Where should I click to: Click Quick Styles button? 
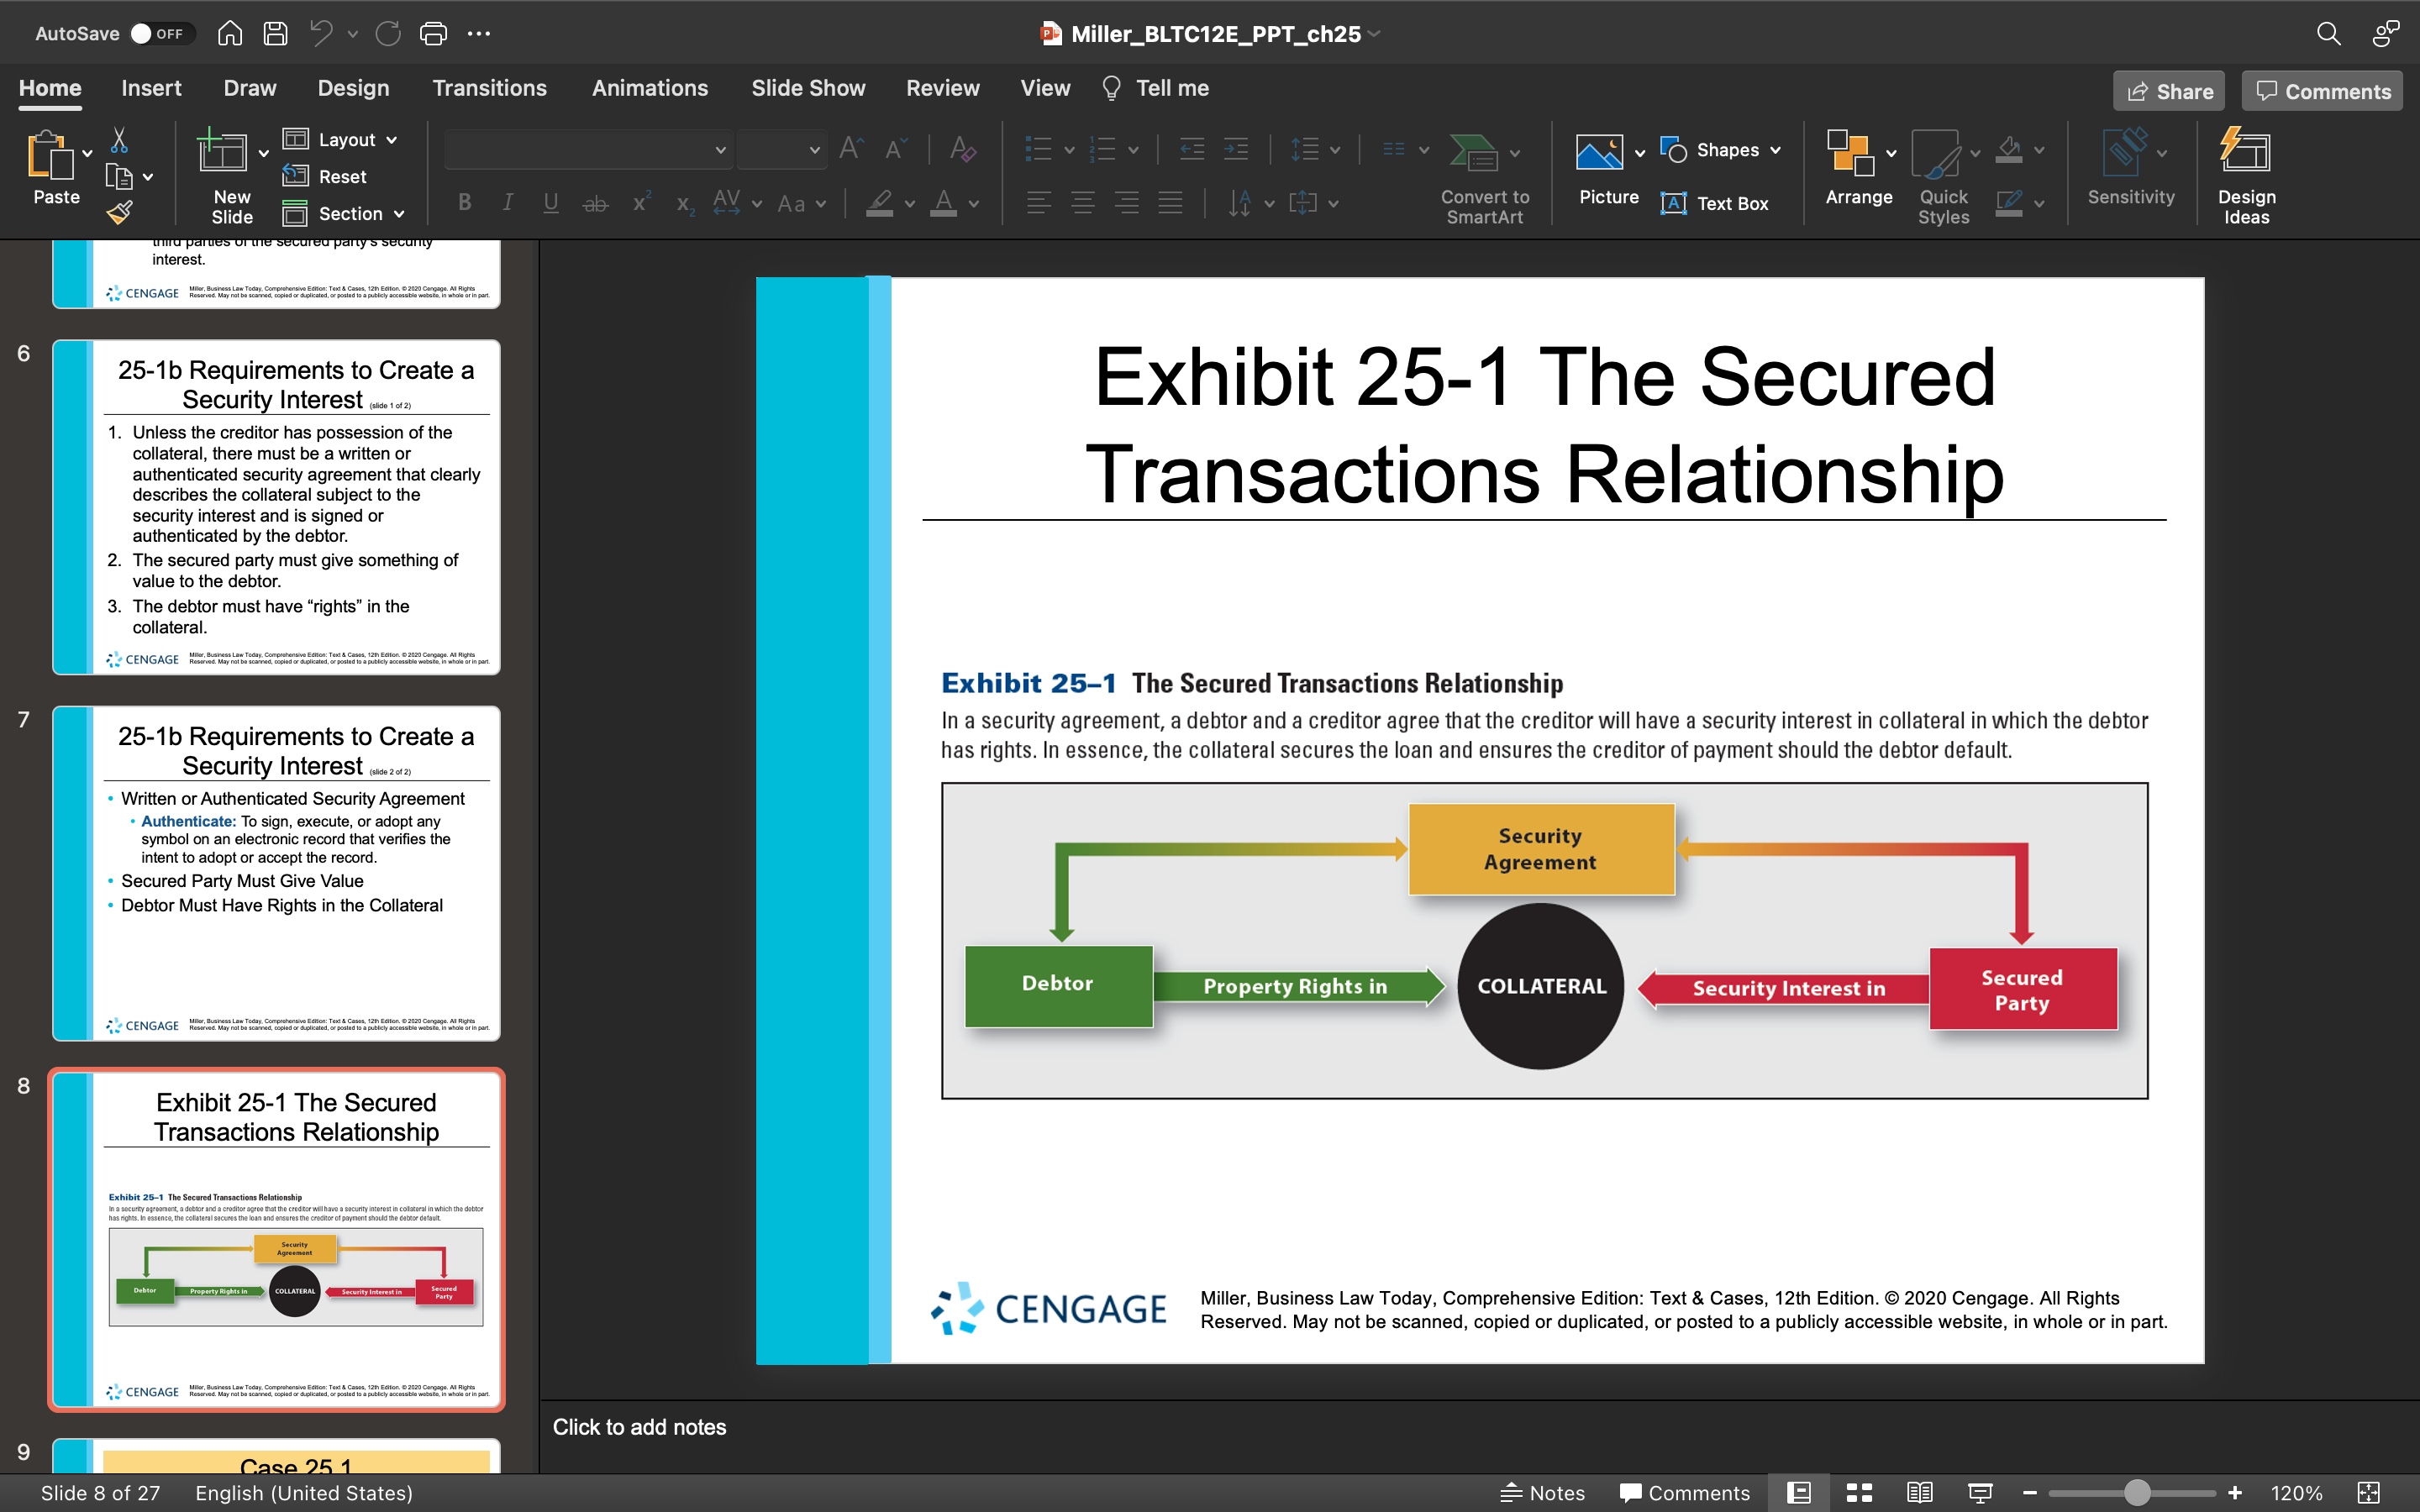point(1942,176)
